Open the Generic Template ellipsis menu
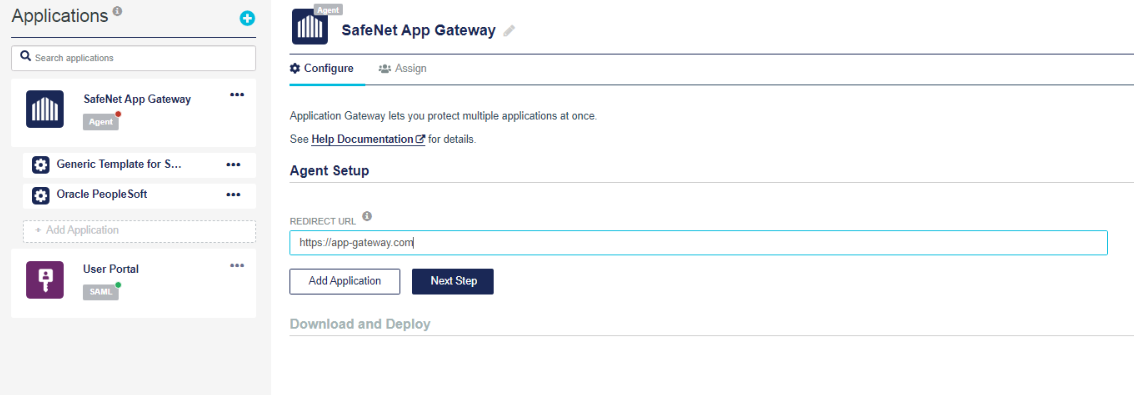Screen dimensions: 1134x395 (x=233, y=164)
